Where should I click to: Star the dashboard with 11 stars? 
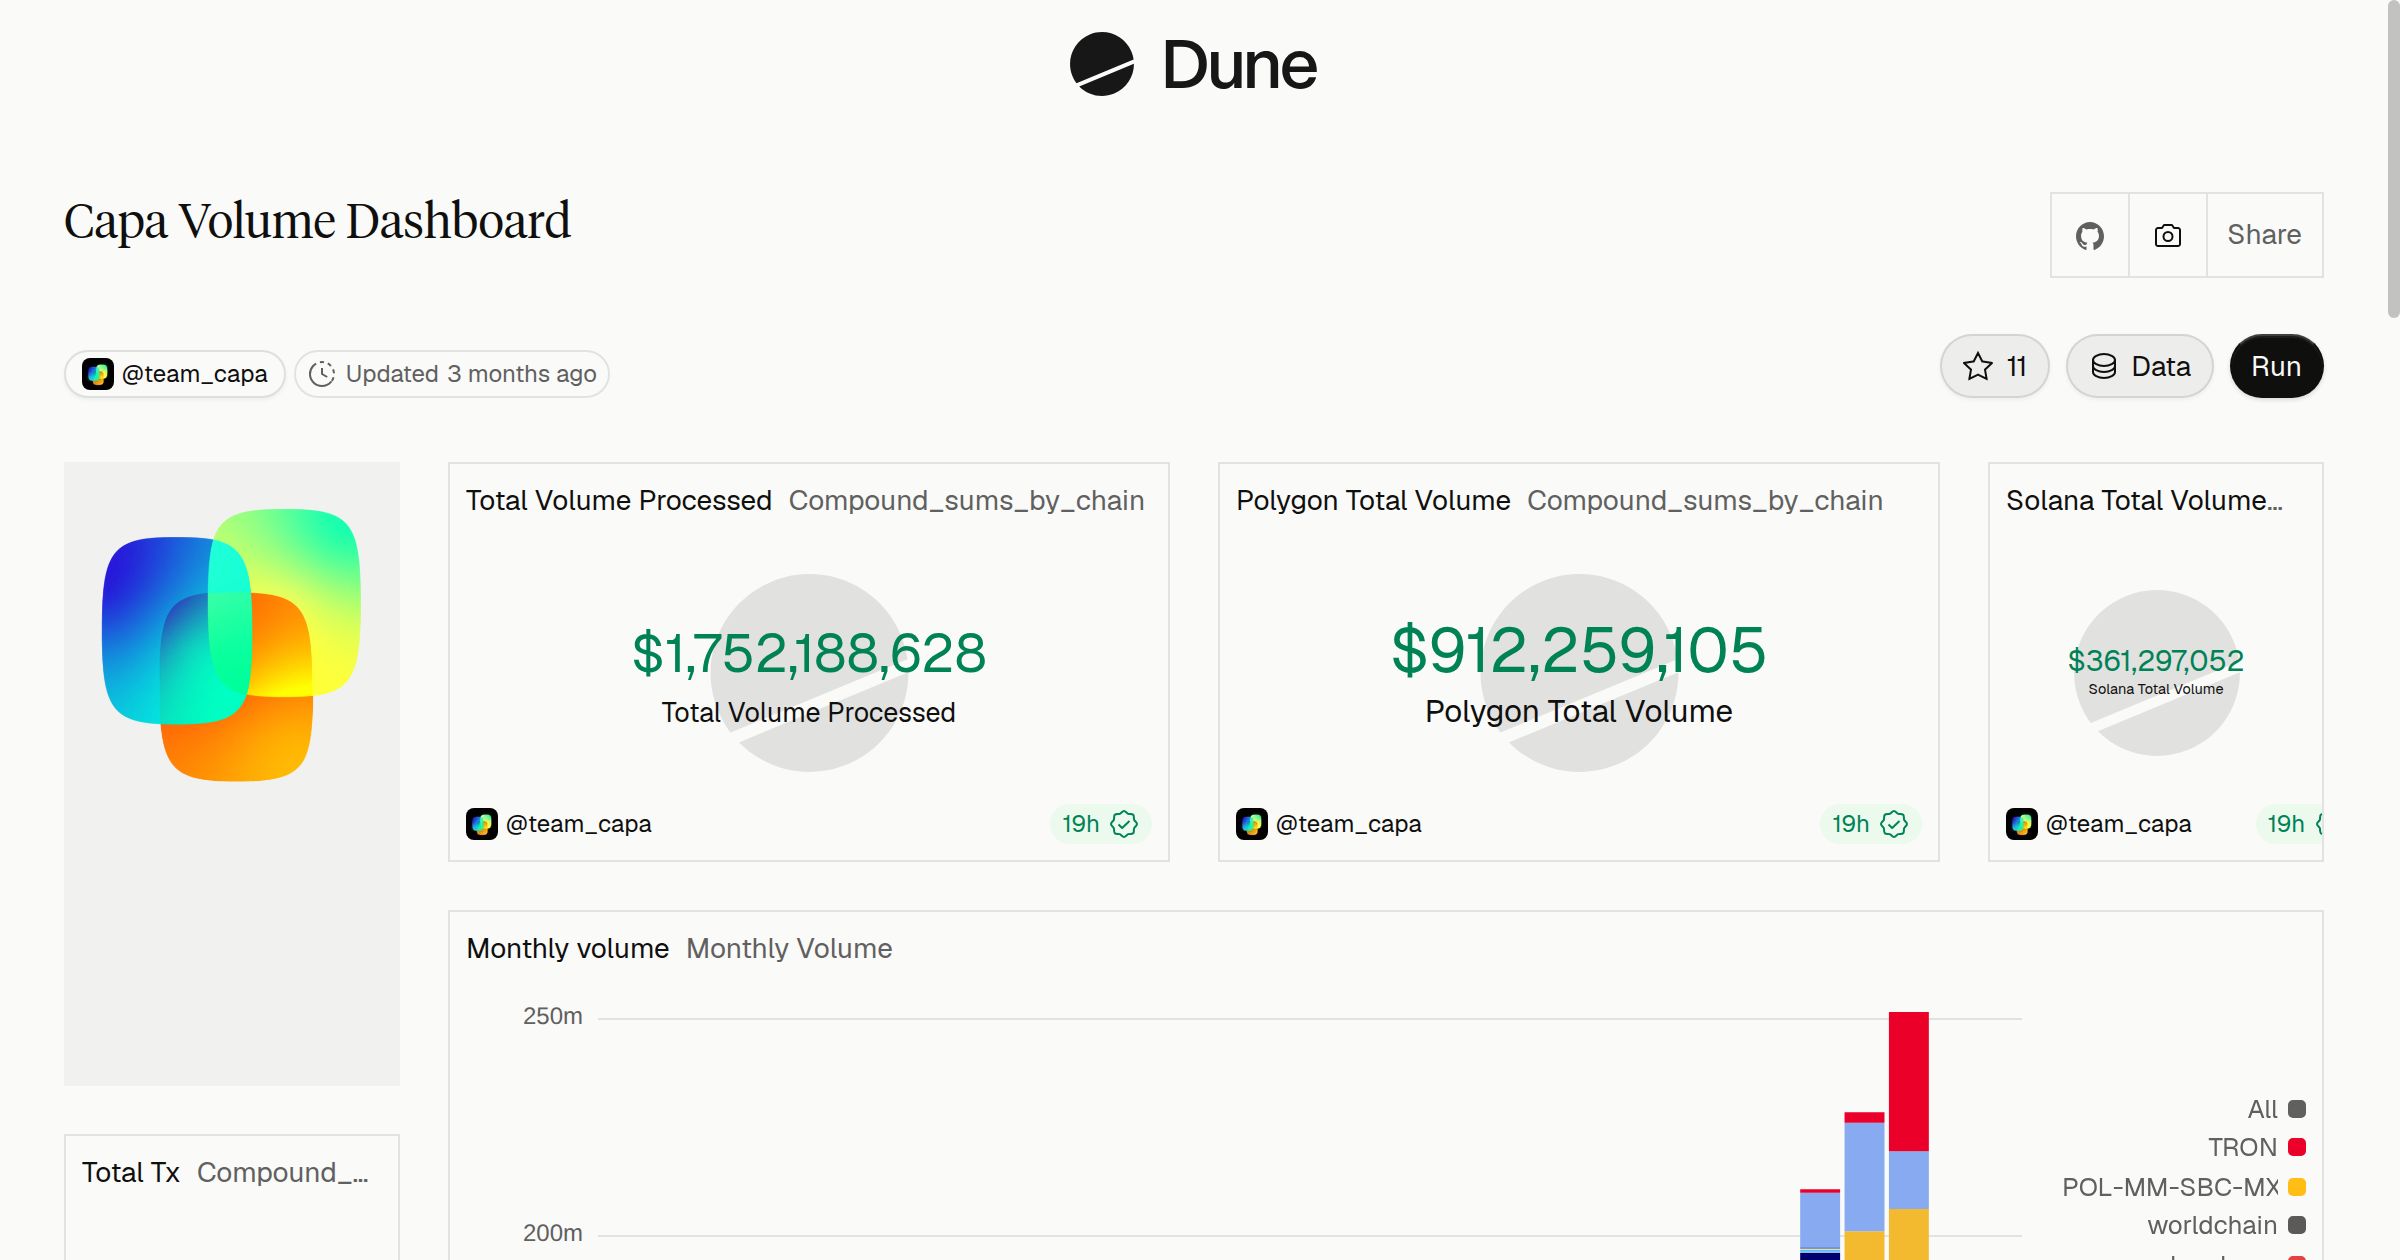coord(1995,366)
